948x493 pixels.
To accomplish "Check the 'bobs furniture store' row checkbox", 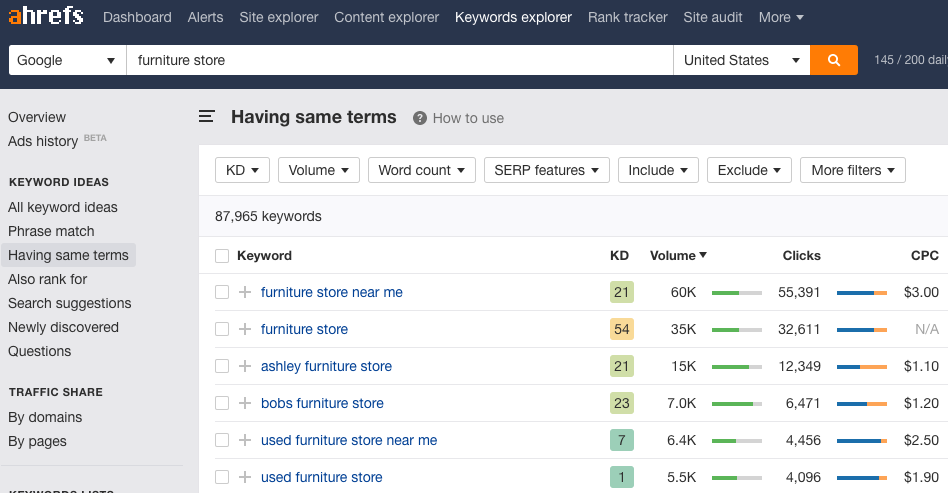I will click(x=222, y=403).
